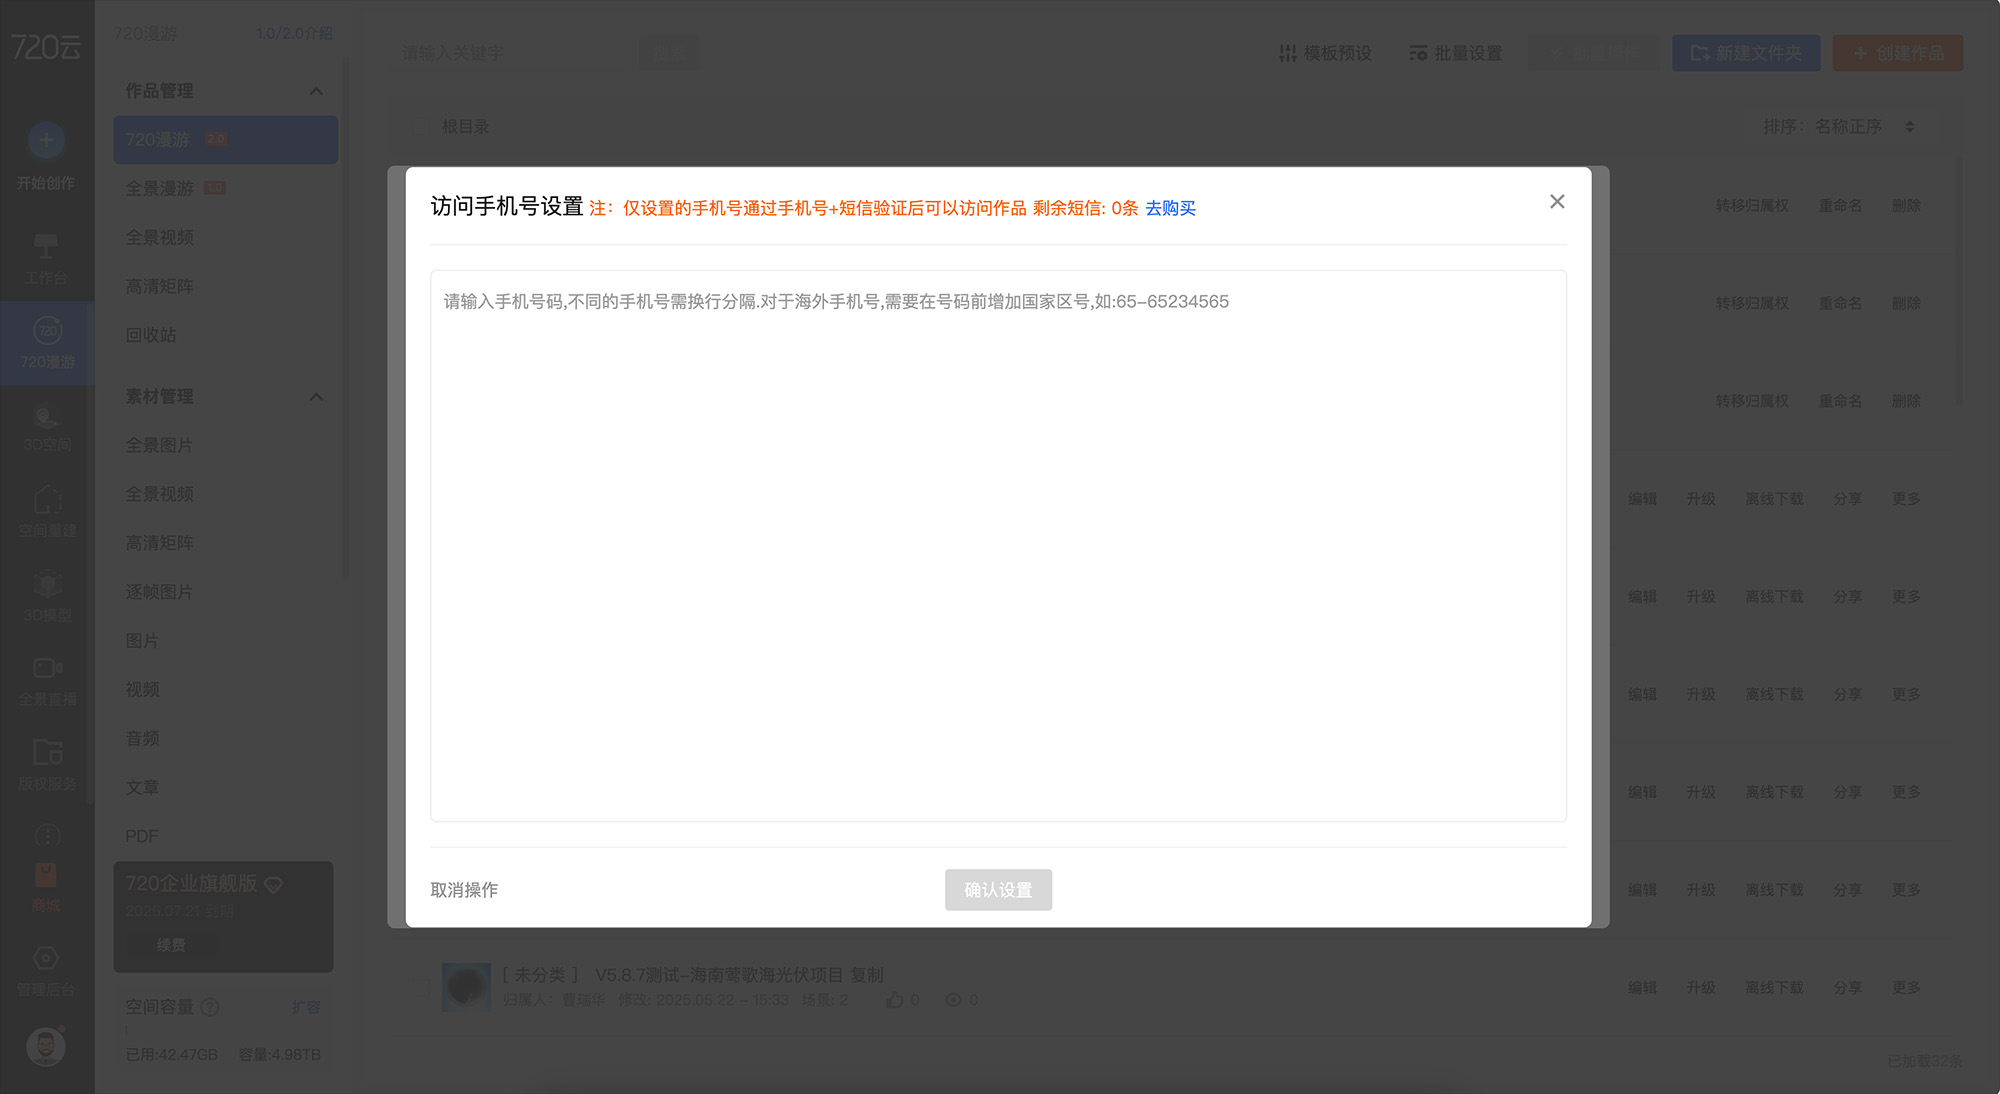
Task: Open the 空间重建 sidebar icon
Action: 46,500
